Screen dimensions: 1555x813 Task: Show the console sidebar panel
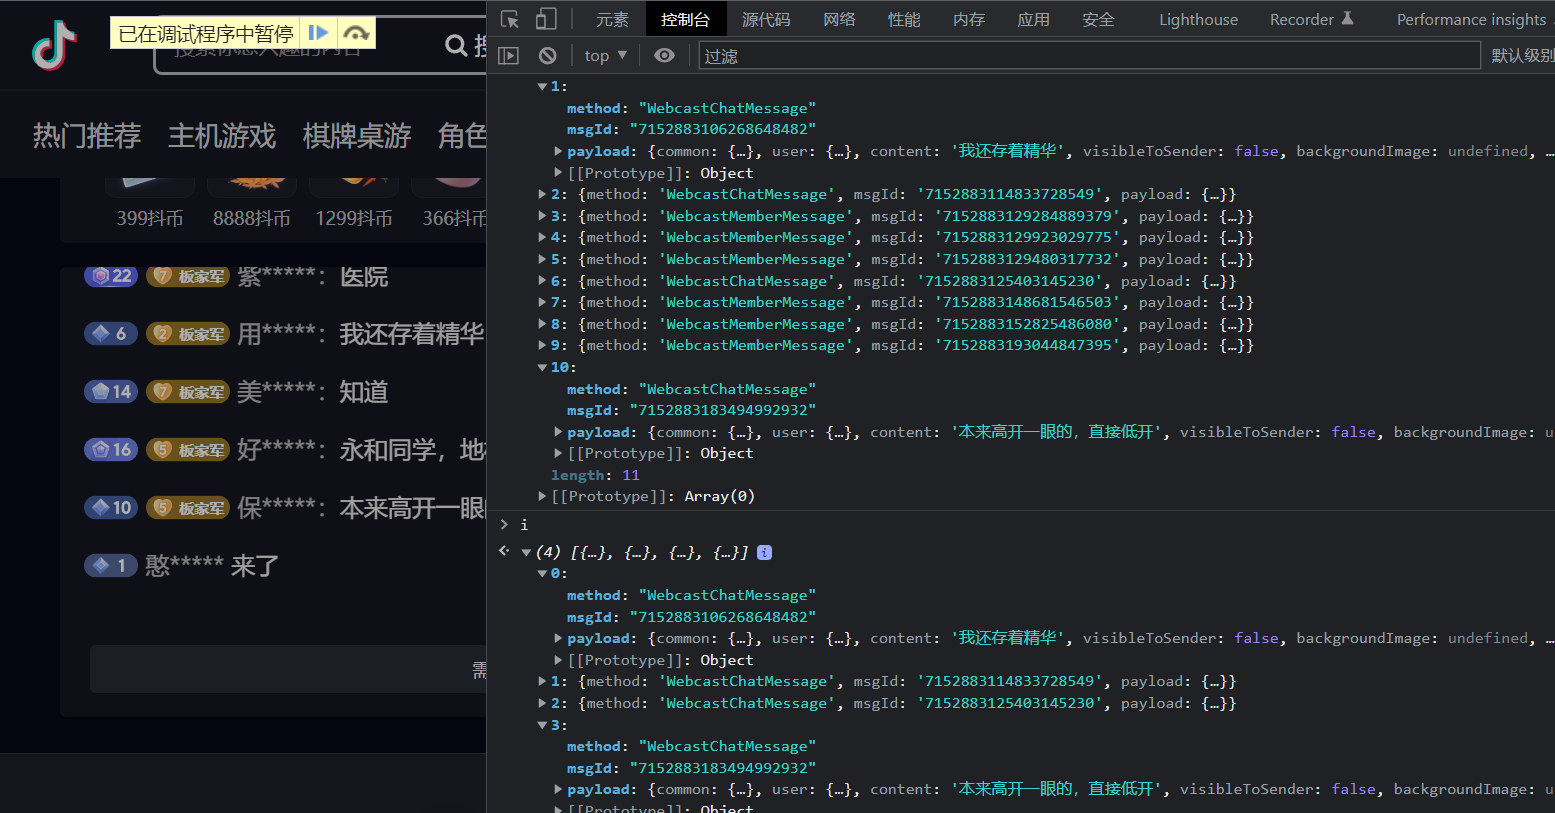click(509, 56)
